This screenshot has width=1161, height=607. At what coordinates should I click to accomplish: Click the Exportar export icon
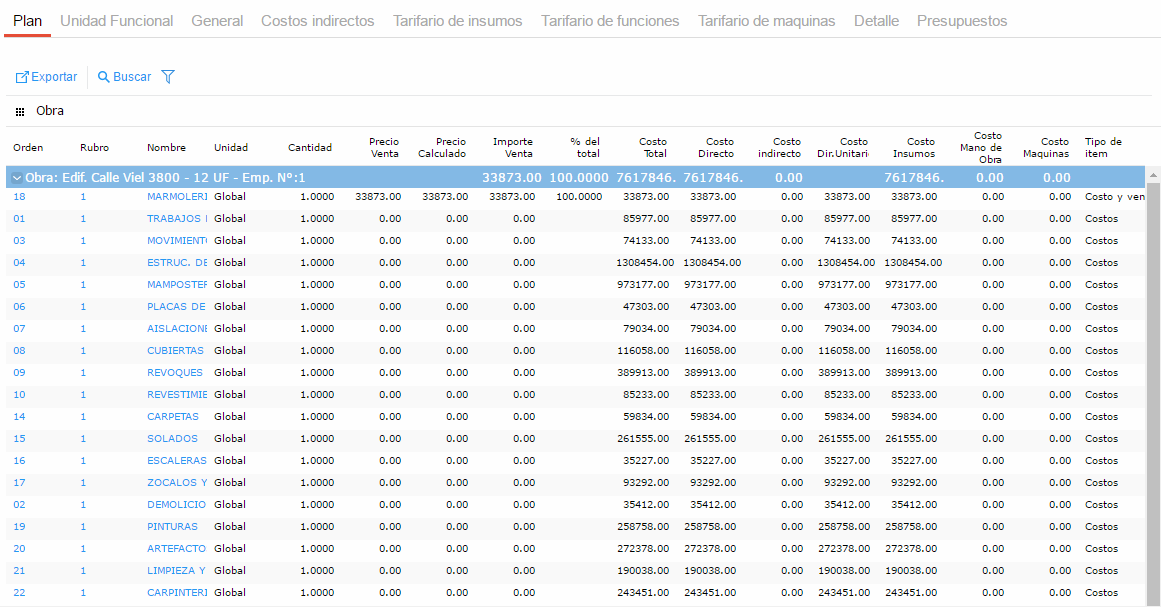(x=22, y=77)
